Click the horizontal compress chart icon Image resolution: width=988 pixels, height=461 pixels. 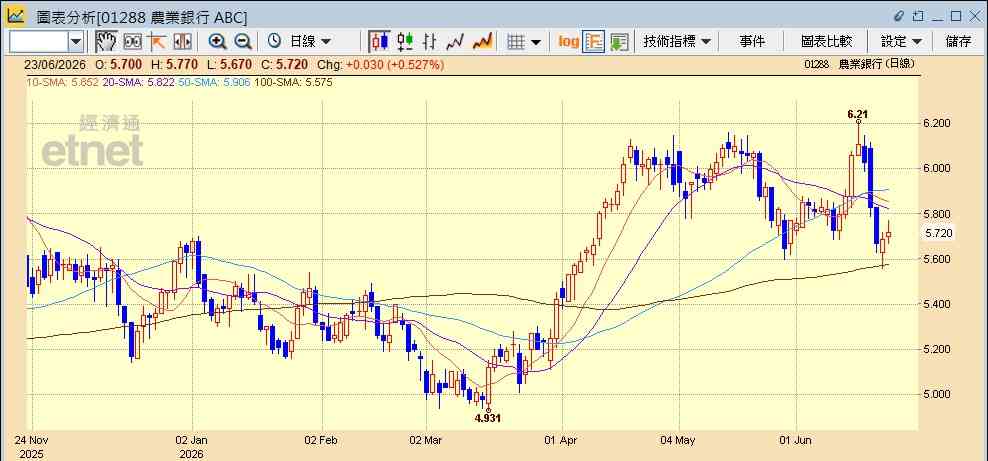182,42
